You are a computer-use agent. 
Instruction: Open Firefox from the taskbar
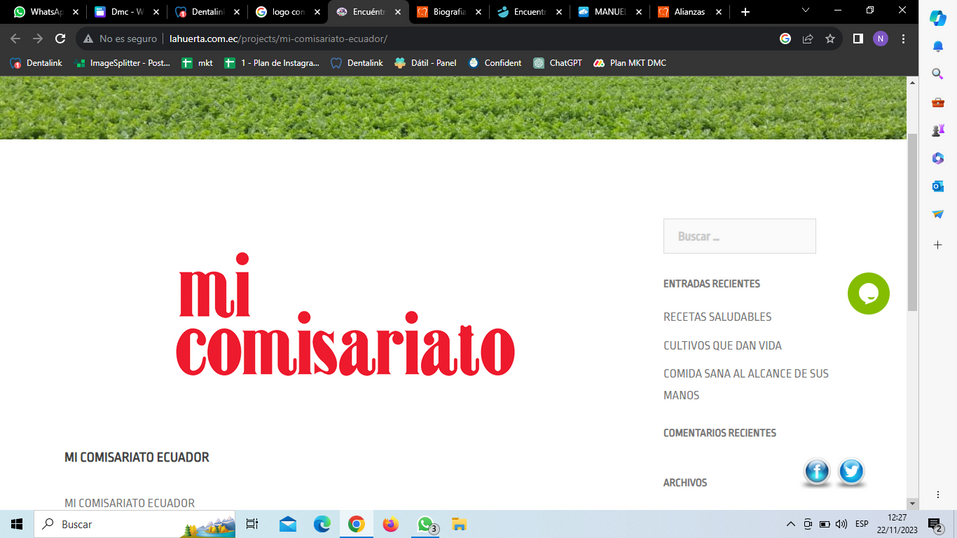coord(390,524)
